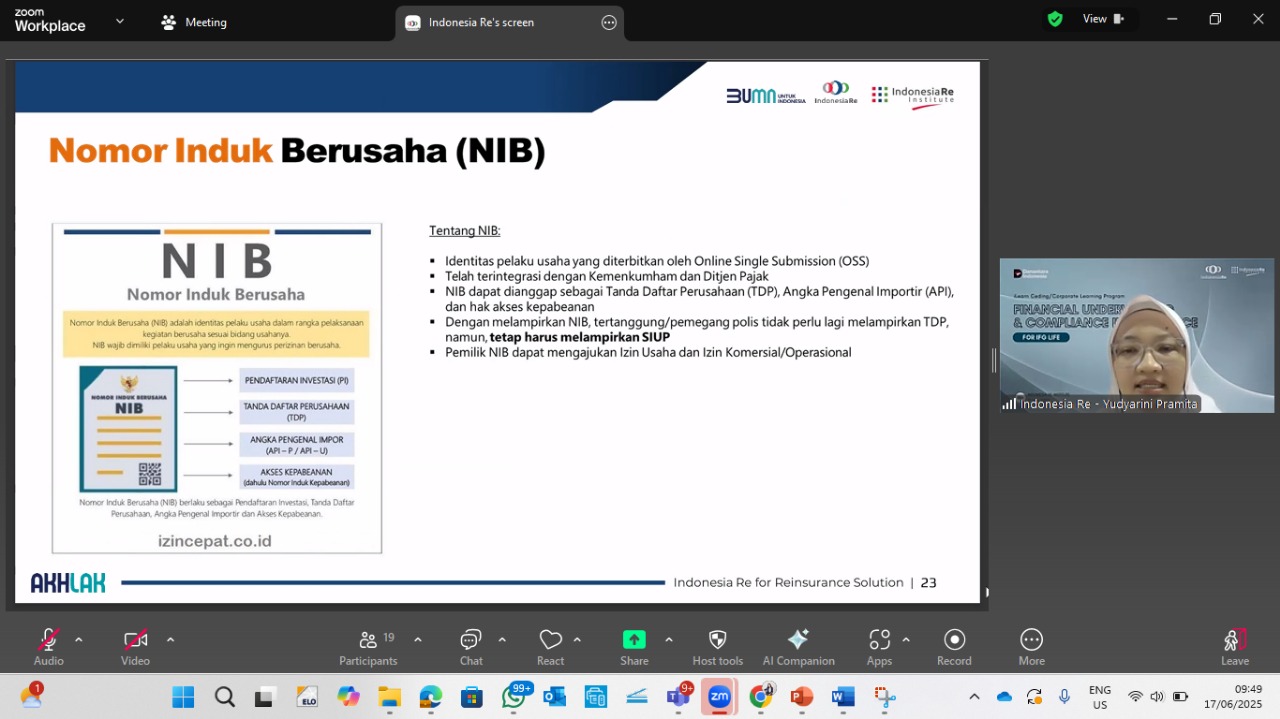This screenshot has width=1280, height=719.
Task: Unmute the Audio microphone
Action: [x=48, y=647]
